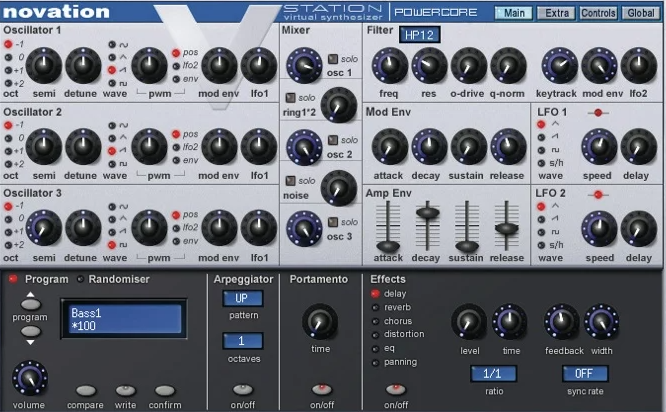
Task: Toggle solo for osc 1 in Mixer
Action: point(333,59)
